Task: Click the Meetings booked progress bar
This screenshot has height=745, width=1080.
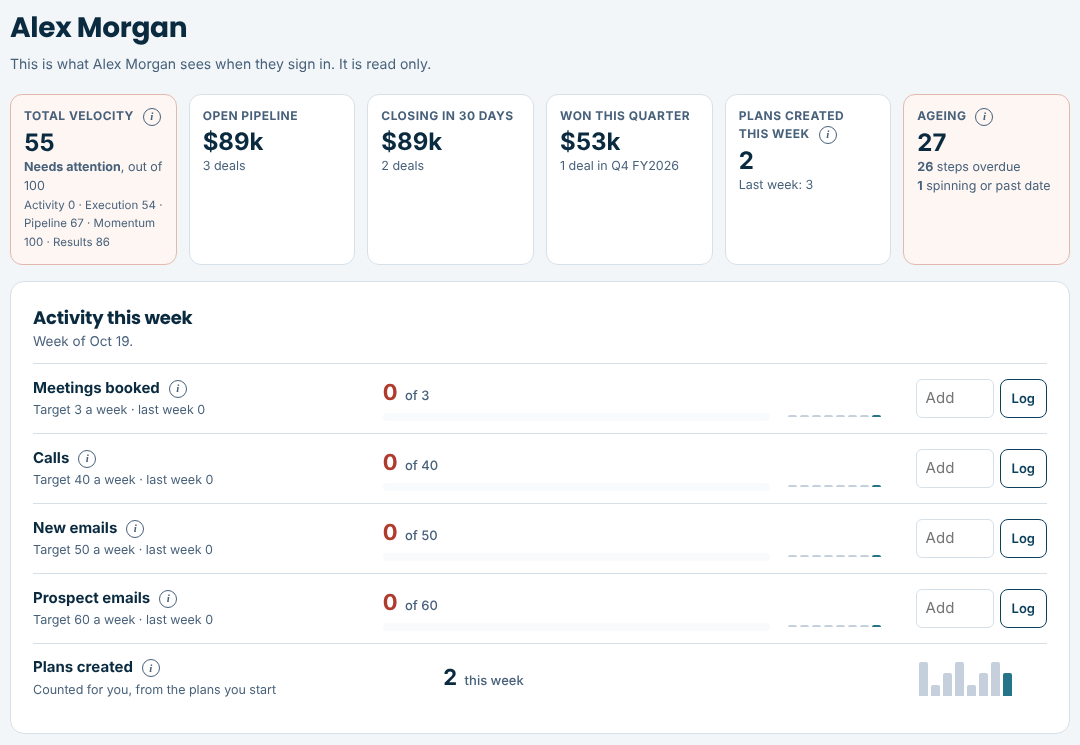Action: tap(576, 417)
